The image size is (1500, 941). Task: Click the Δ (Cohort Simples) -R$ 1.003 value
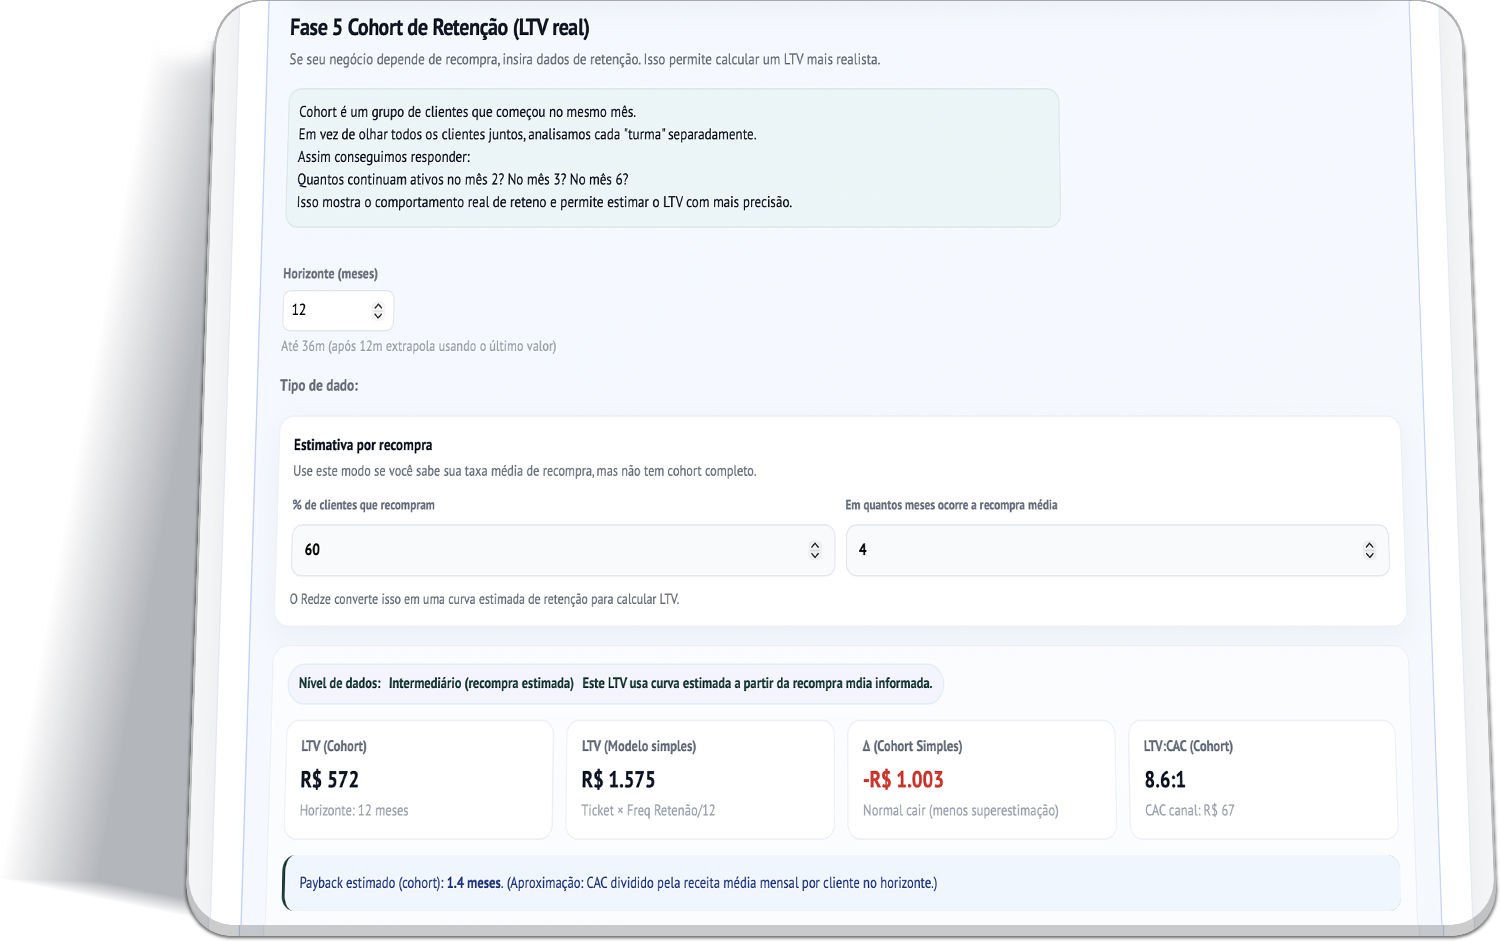coord(903,780)
